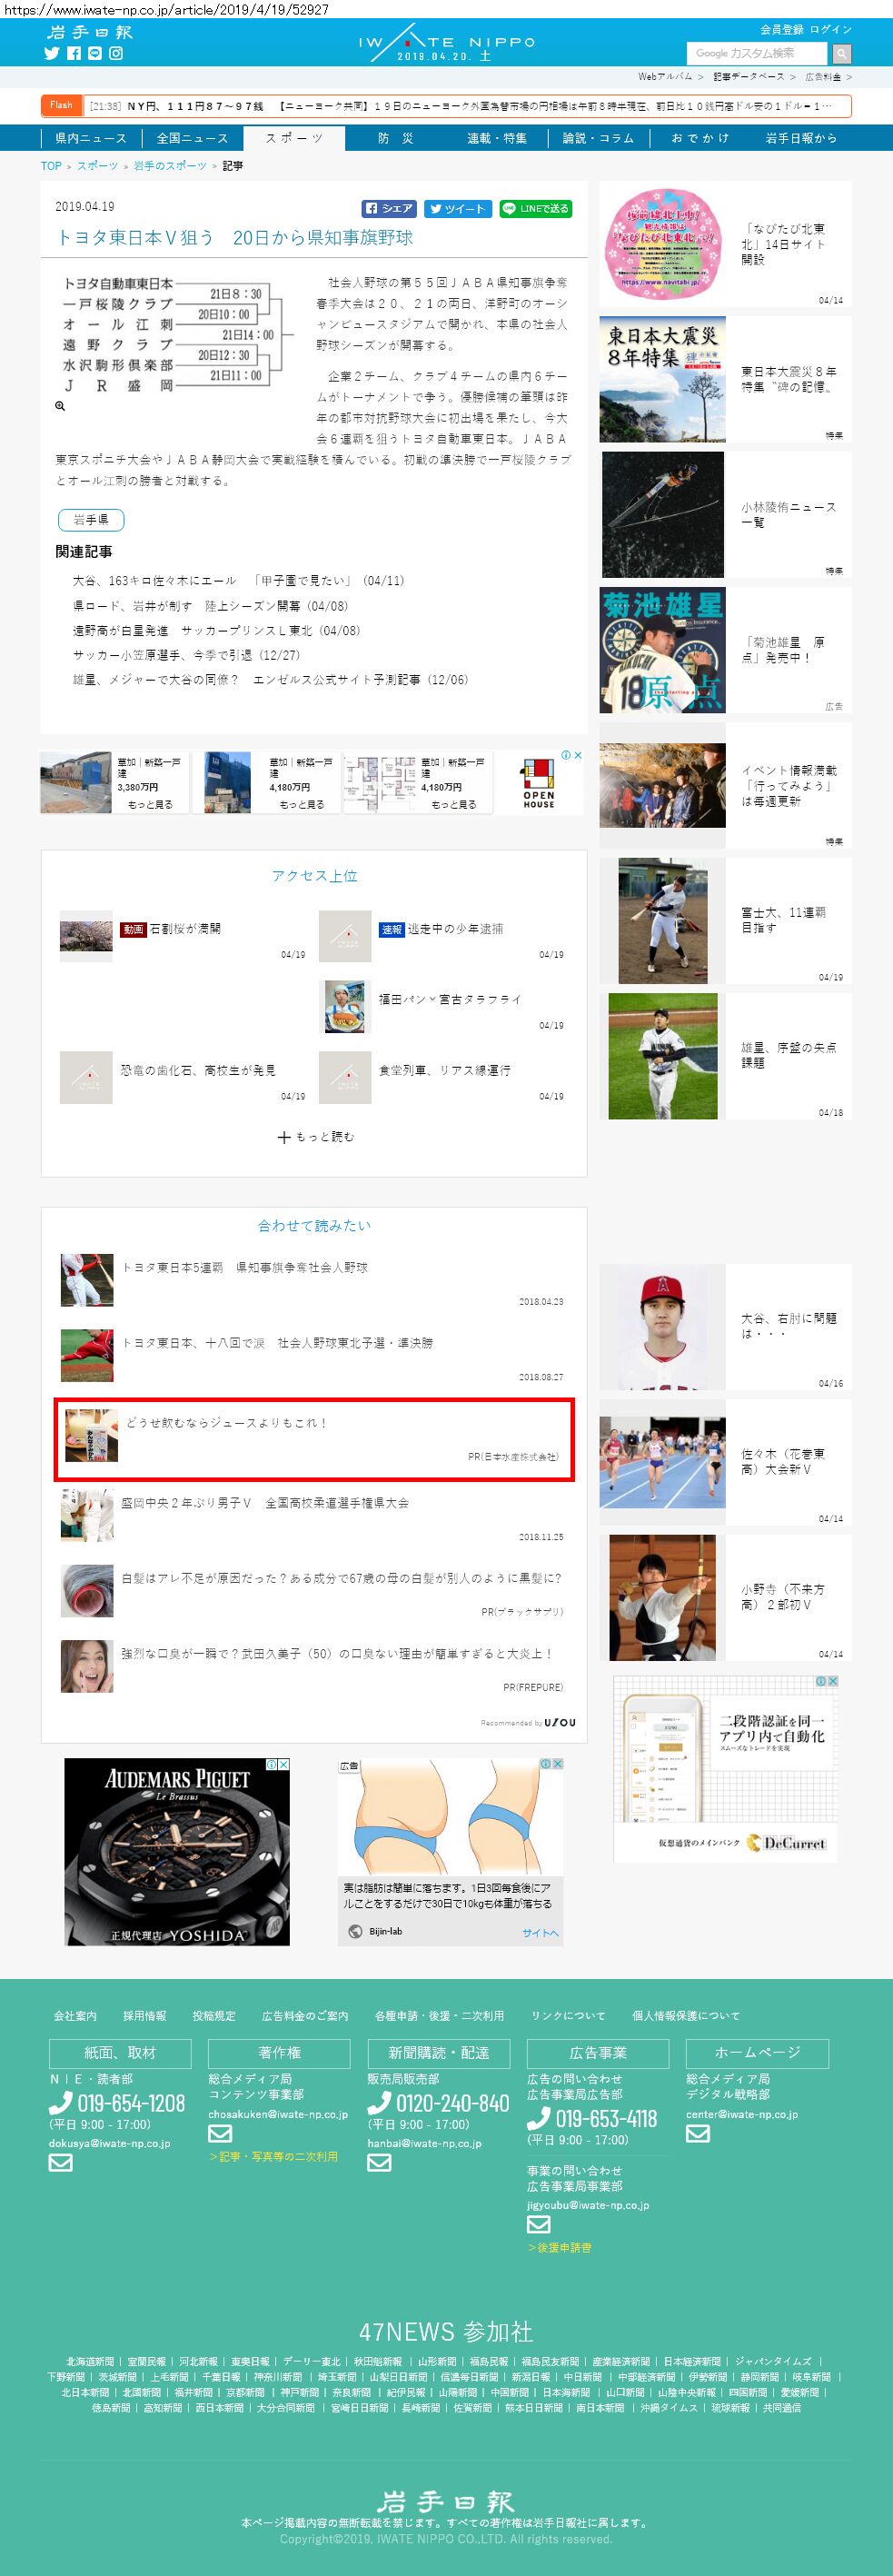Tweet the article with ツイート button
Screen dimensions: 893x2576
point(458,208)
